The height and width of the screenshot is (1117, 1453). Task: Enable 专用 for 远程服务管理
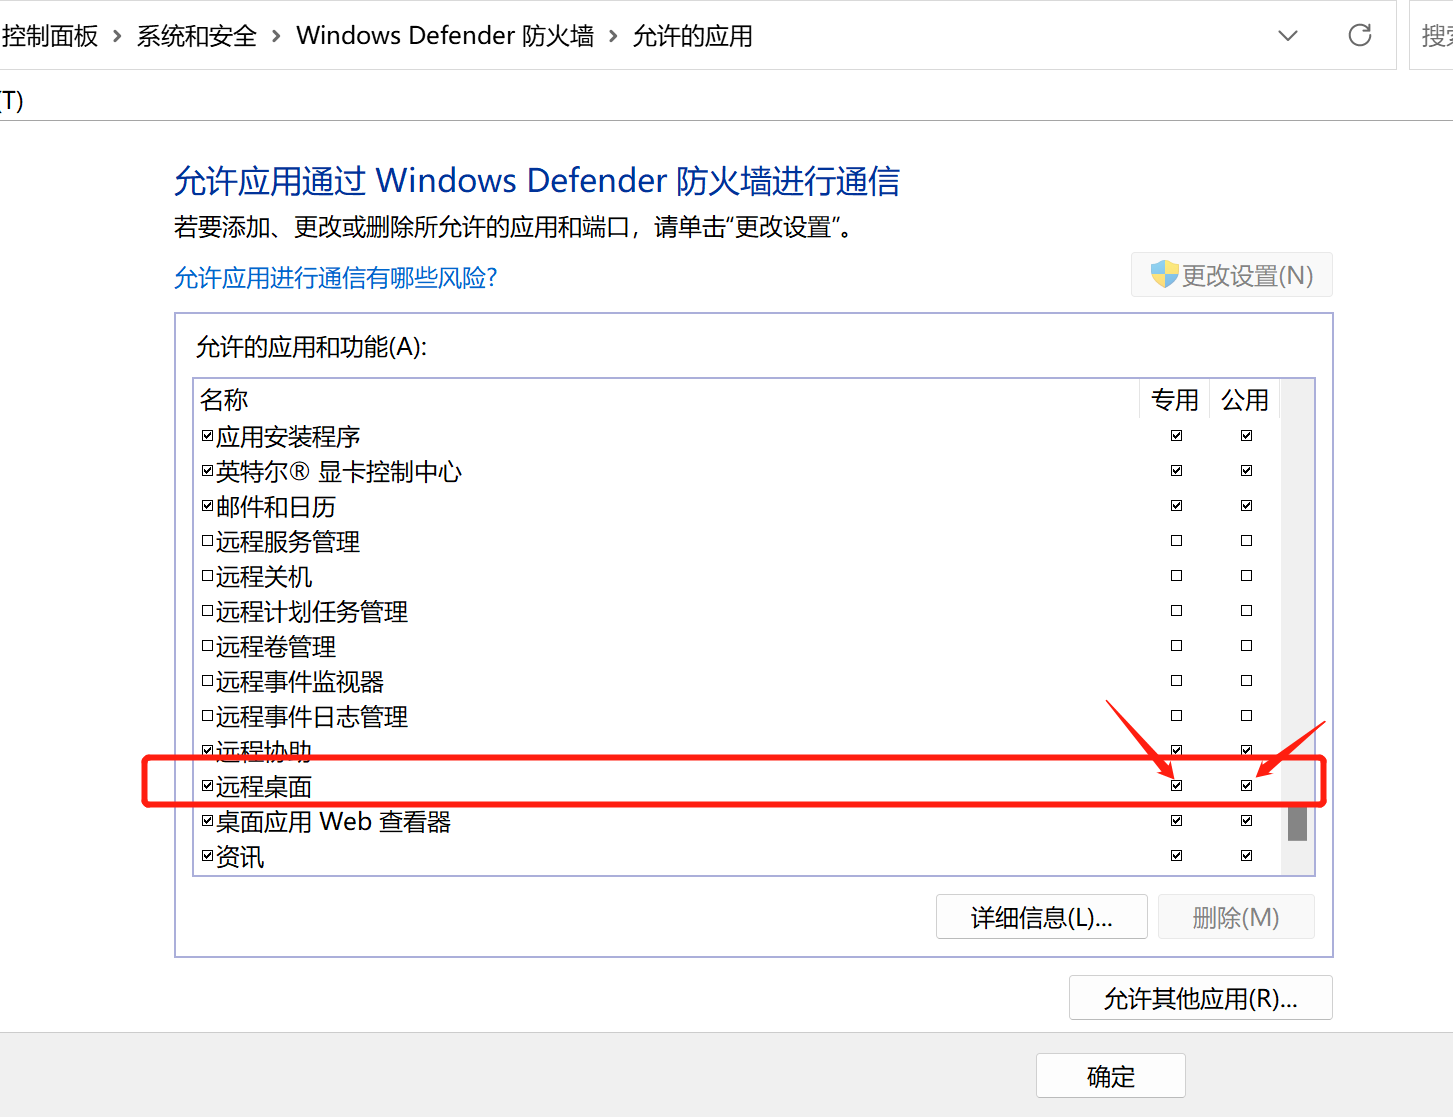1176,541
